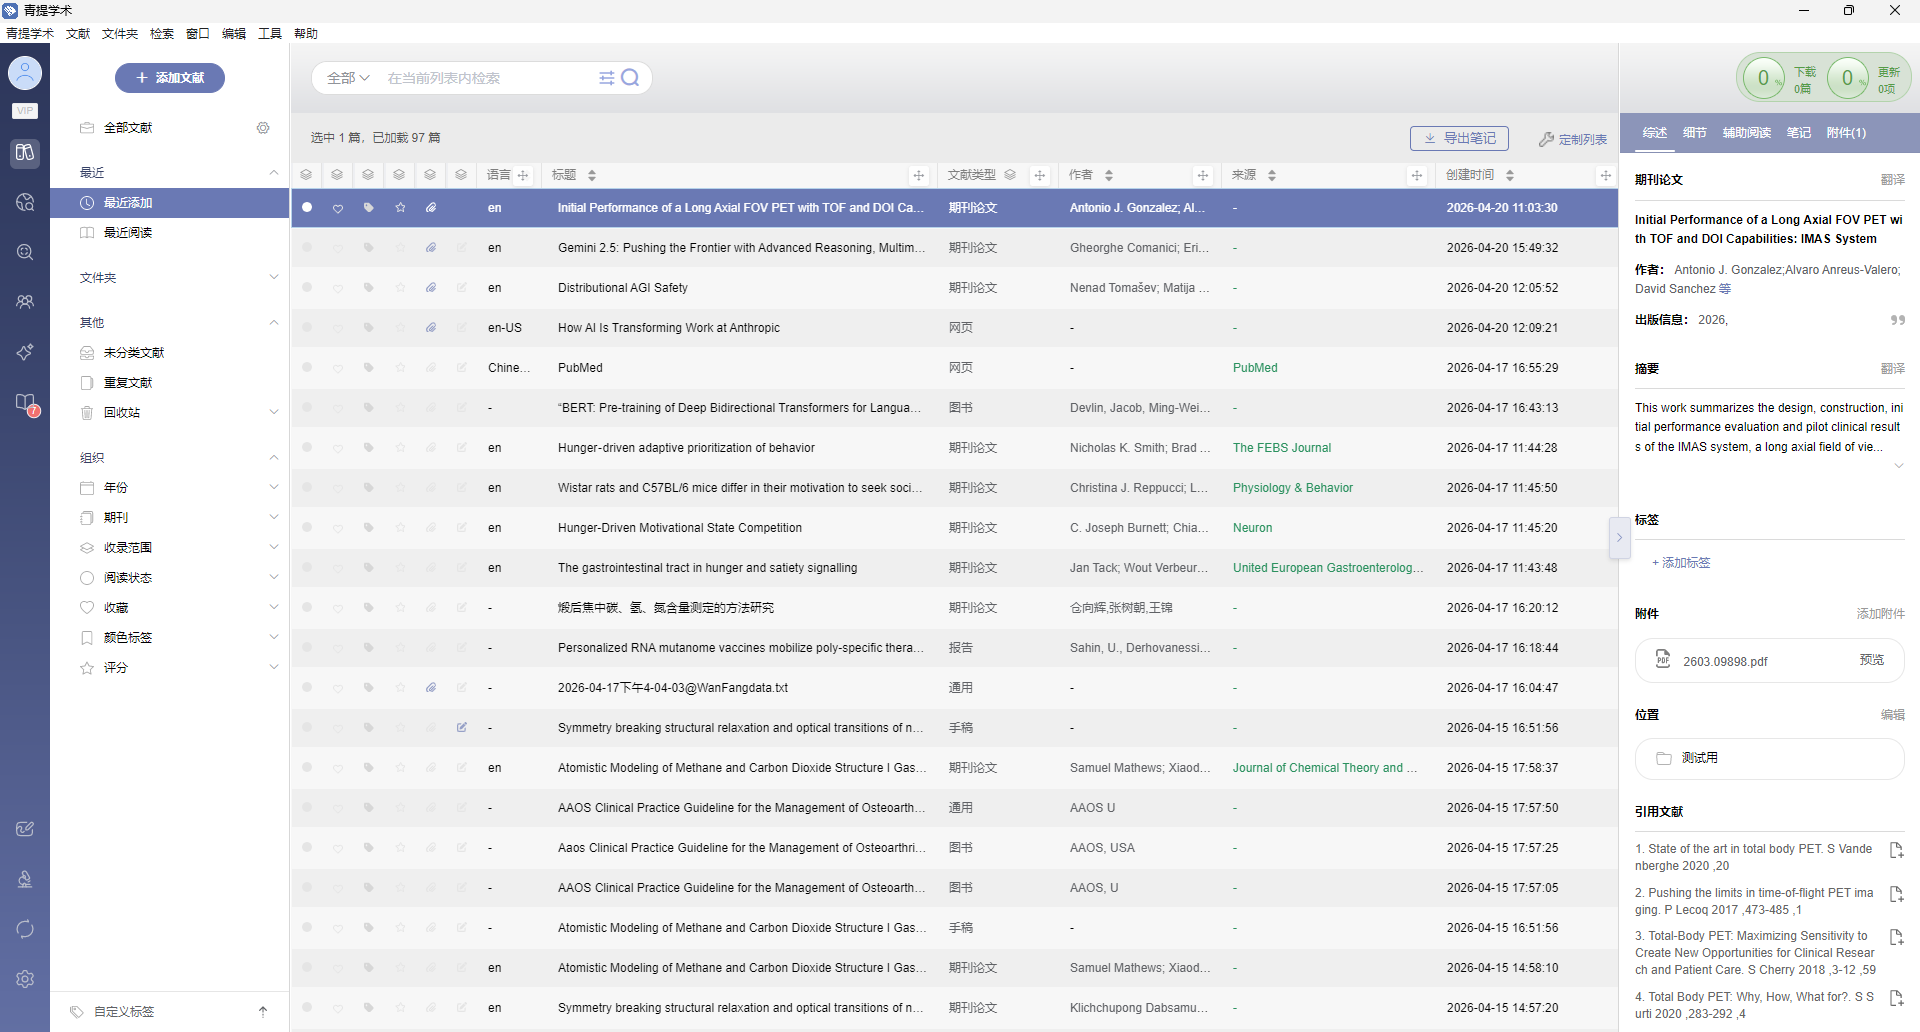Open settings gear at sidebar bottom

(x=25, y=979)
